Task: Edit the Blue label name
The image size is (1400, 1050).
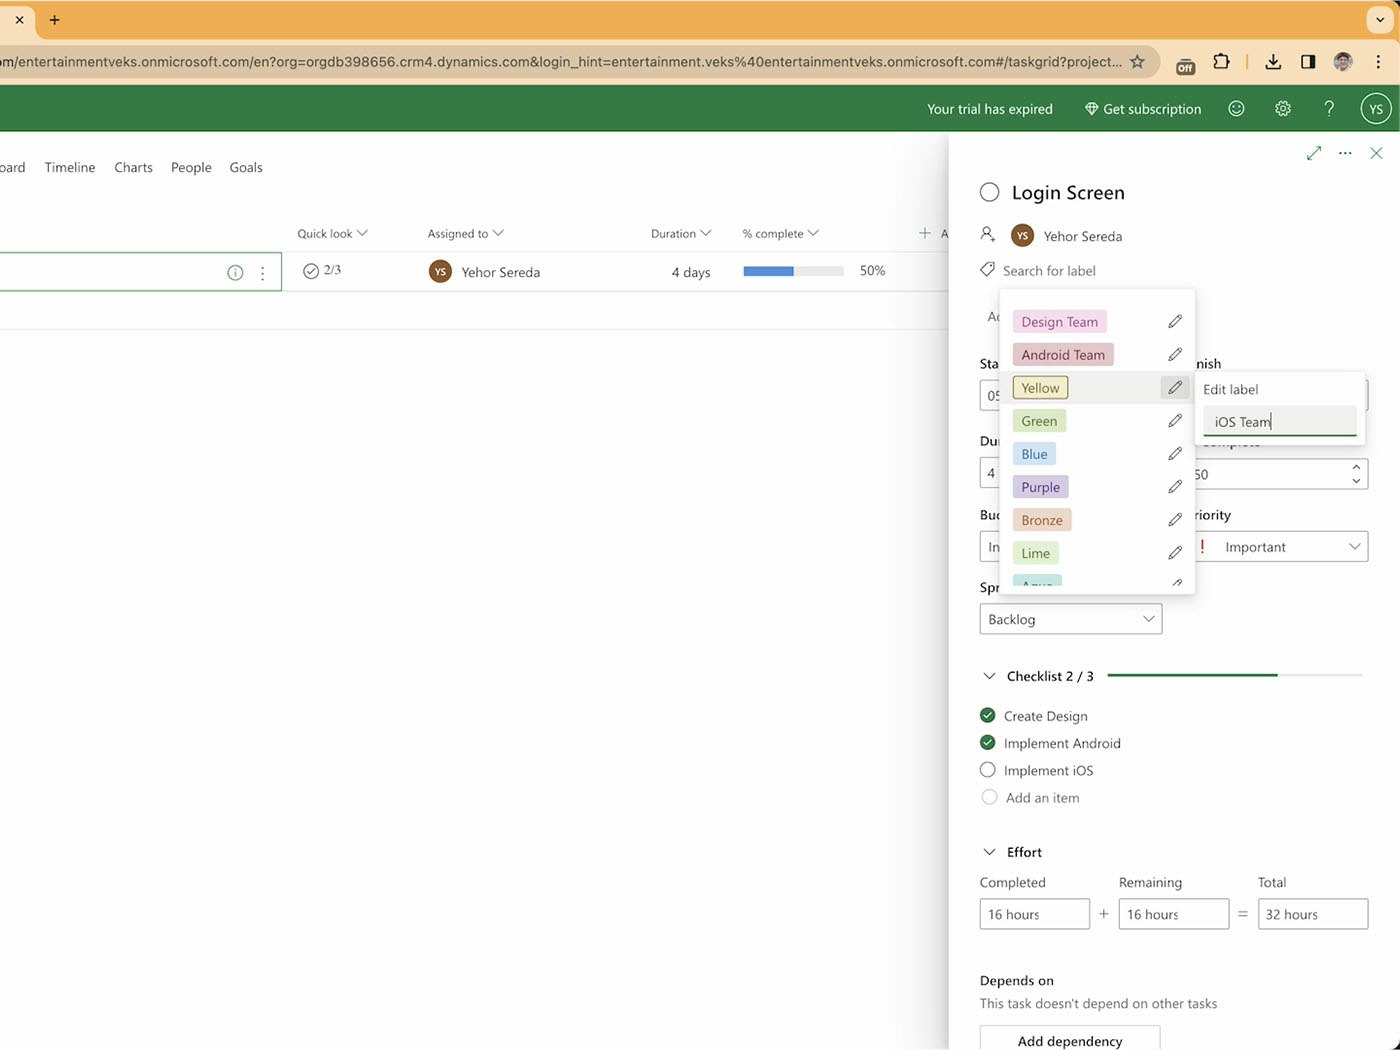Action: 1175,453
